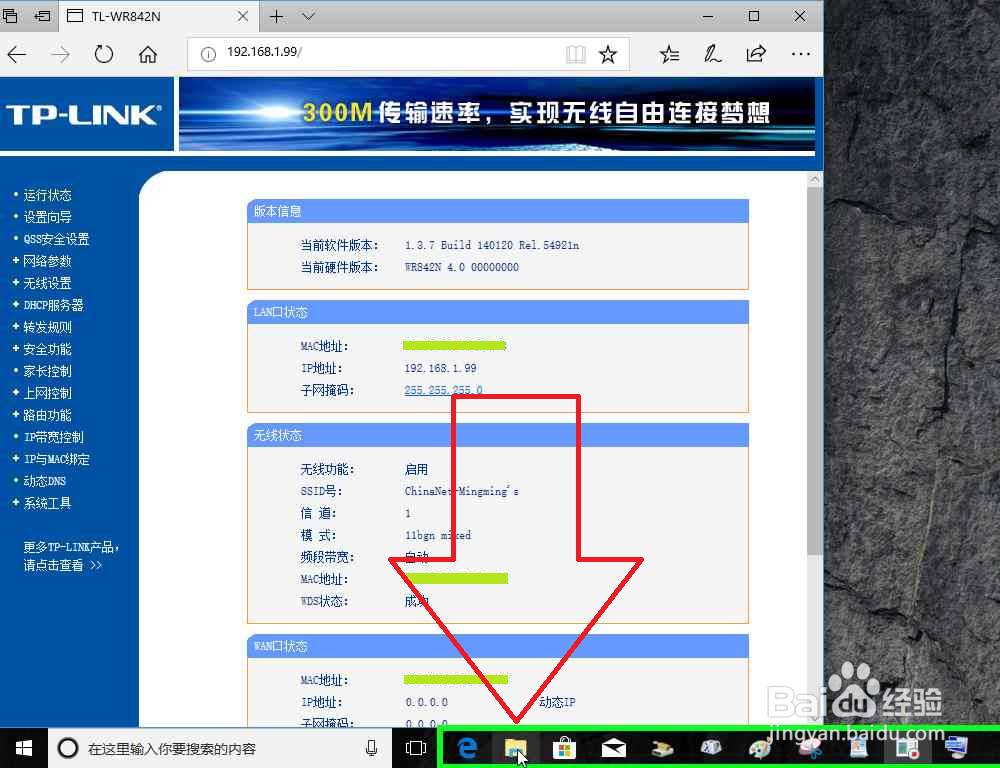This screenshot has height=768, width=1000.
Task: Open 动态DNS in the sidebar
Action: tap(45, 481)
